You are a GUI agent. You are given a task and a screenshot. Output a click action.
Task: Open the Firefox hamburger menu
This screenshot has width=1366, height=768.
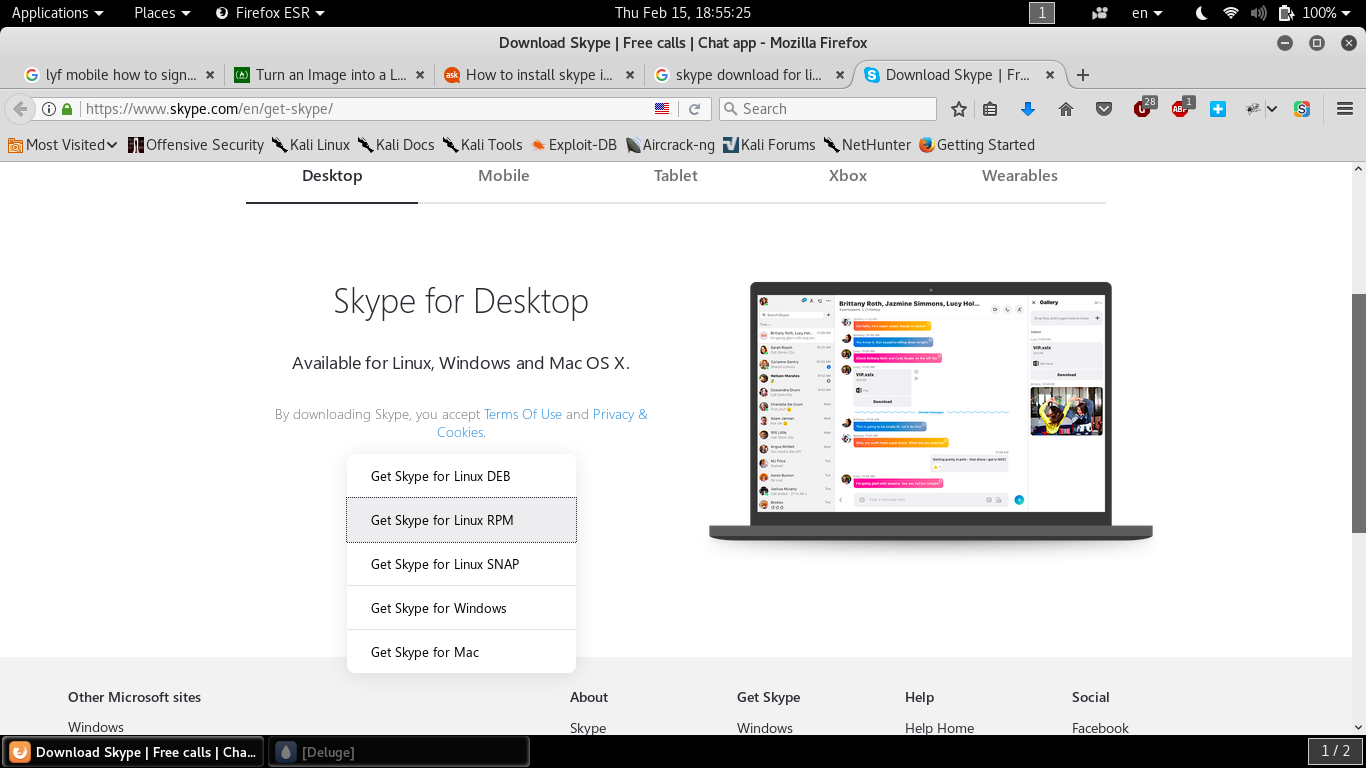1345,109
